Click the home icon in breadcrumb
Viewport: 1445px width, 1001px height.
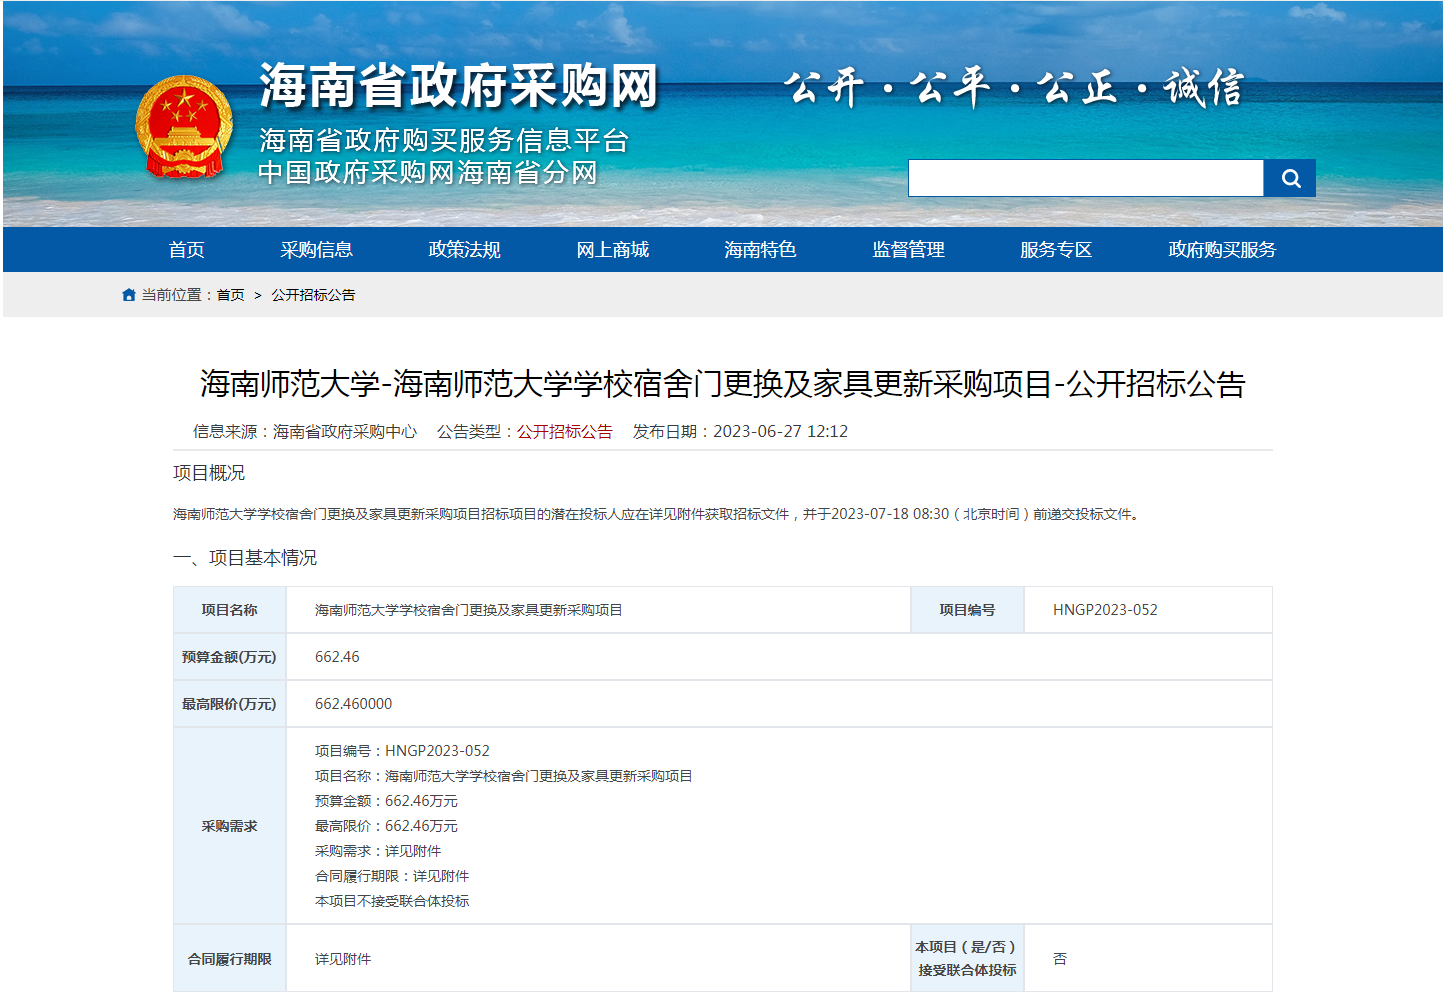point(128,295)
